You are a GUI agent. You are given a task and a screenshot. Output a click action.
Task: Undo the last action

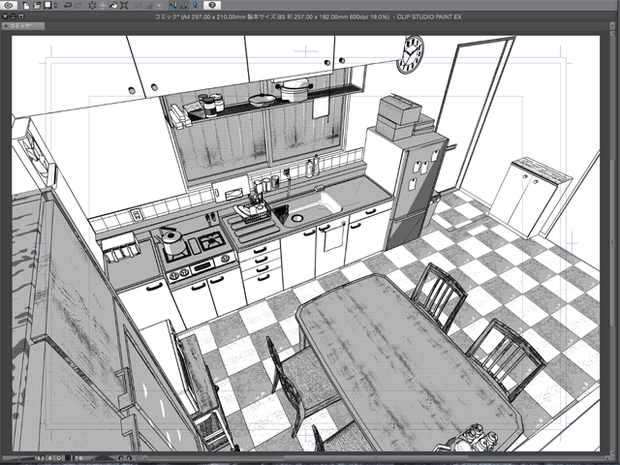click(x=68, y=6)
